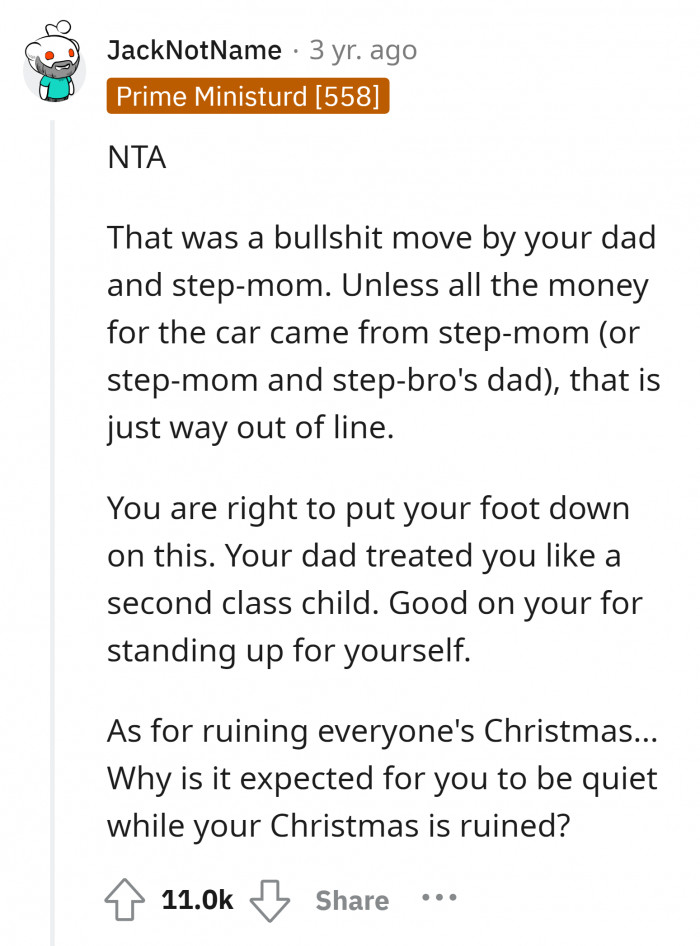The width and height of the screenshot is (700, 946).
Task: Click the 11.0k vote score
Action: (197, 900)
